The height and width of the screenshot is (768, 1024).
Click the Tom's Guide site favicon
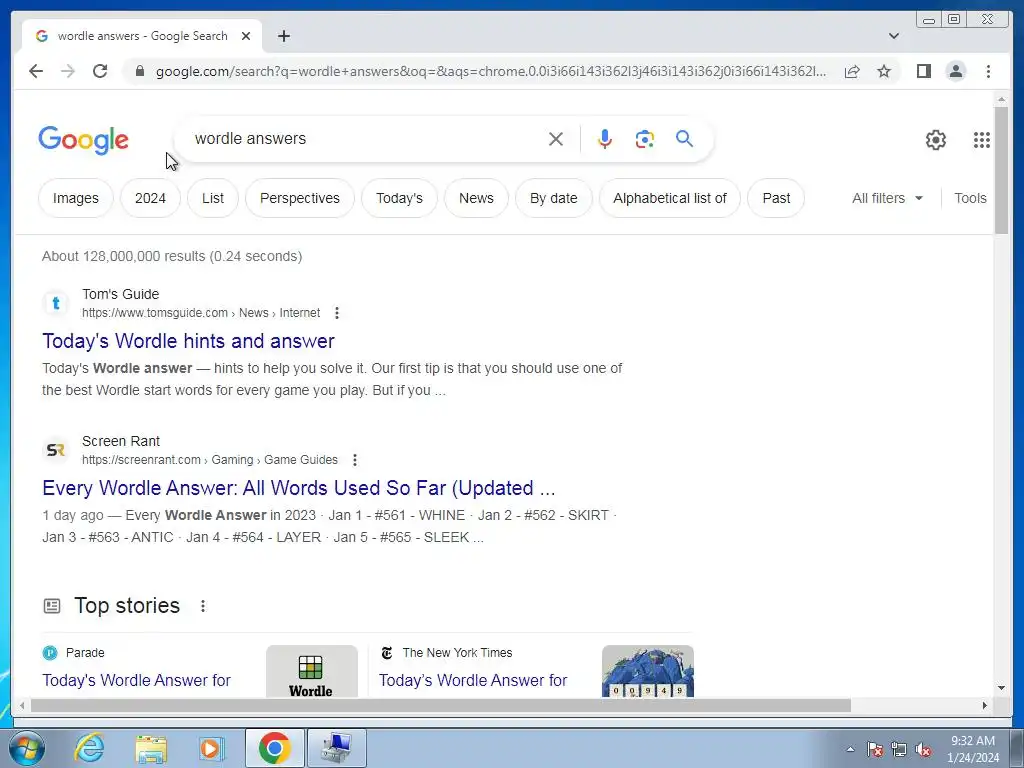click(56, 303)
